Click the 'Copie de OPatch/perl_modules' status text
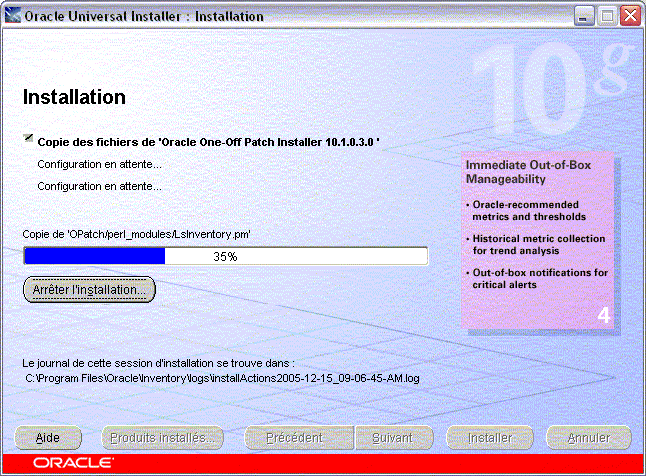 [x=136, y=233]
